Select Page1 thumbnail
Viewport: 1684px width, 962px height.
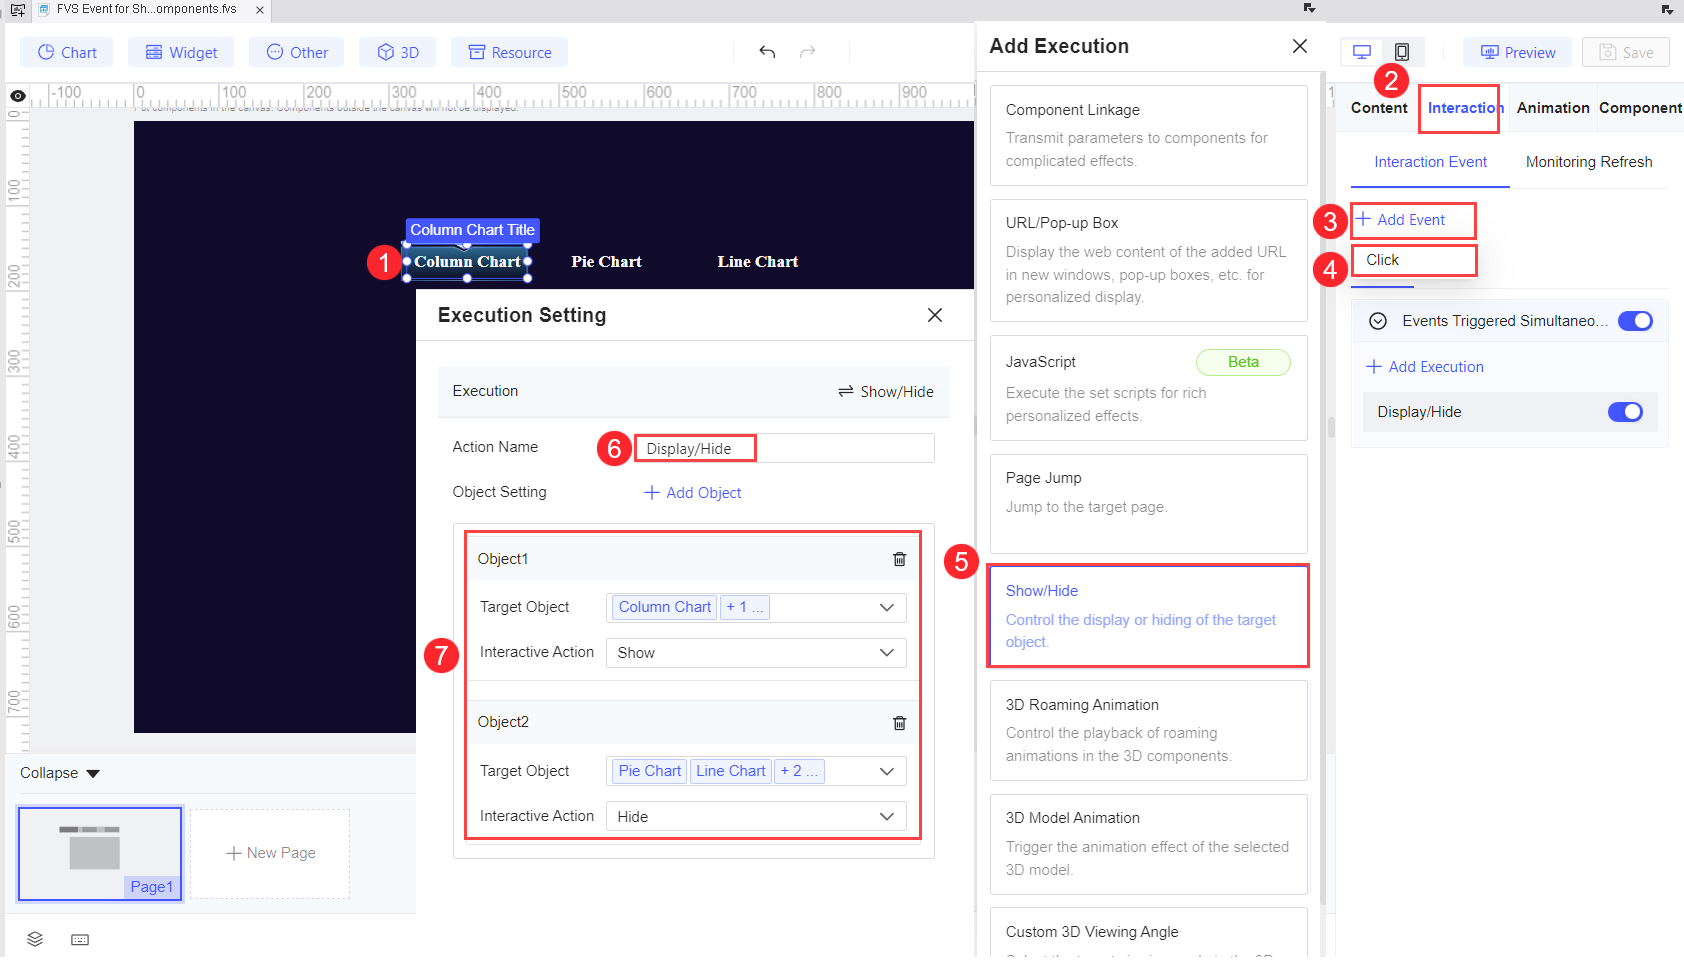(100, 853)
